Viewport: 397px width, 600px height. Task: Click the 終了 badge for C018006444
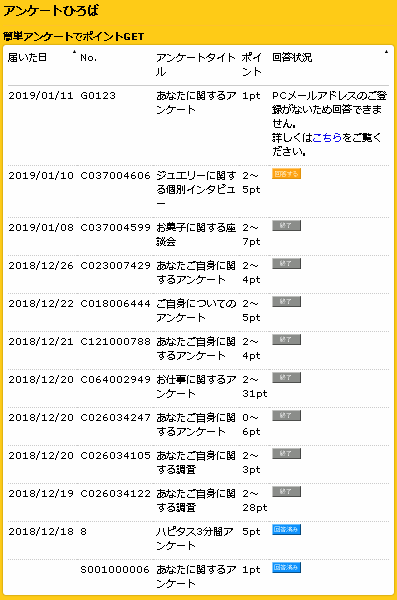(286, 302)
